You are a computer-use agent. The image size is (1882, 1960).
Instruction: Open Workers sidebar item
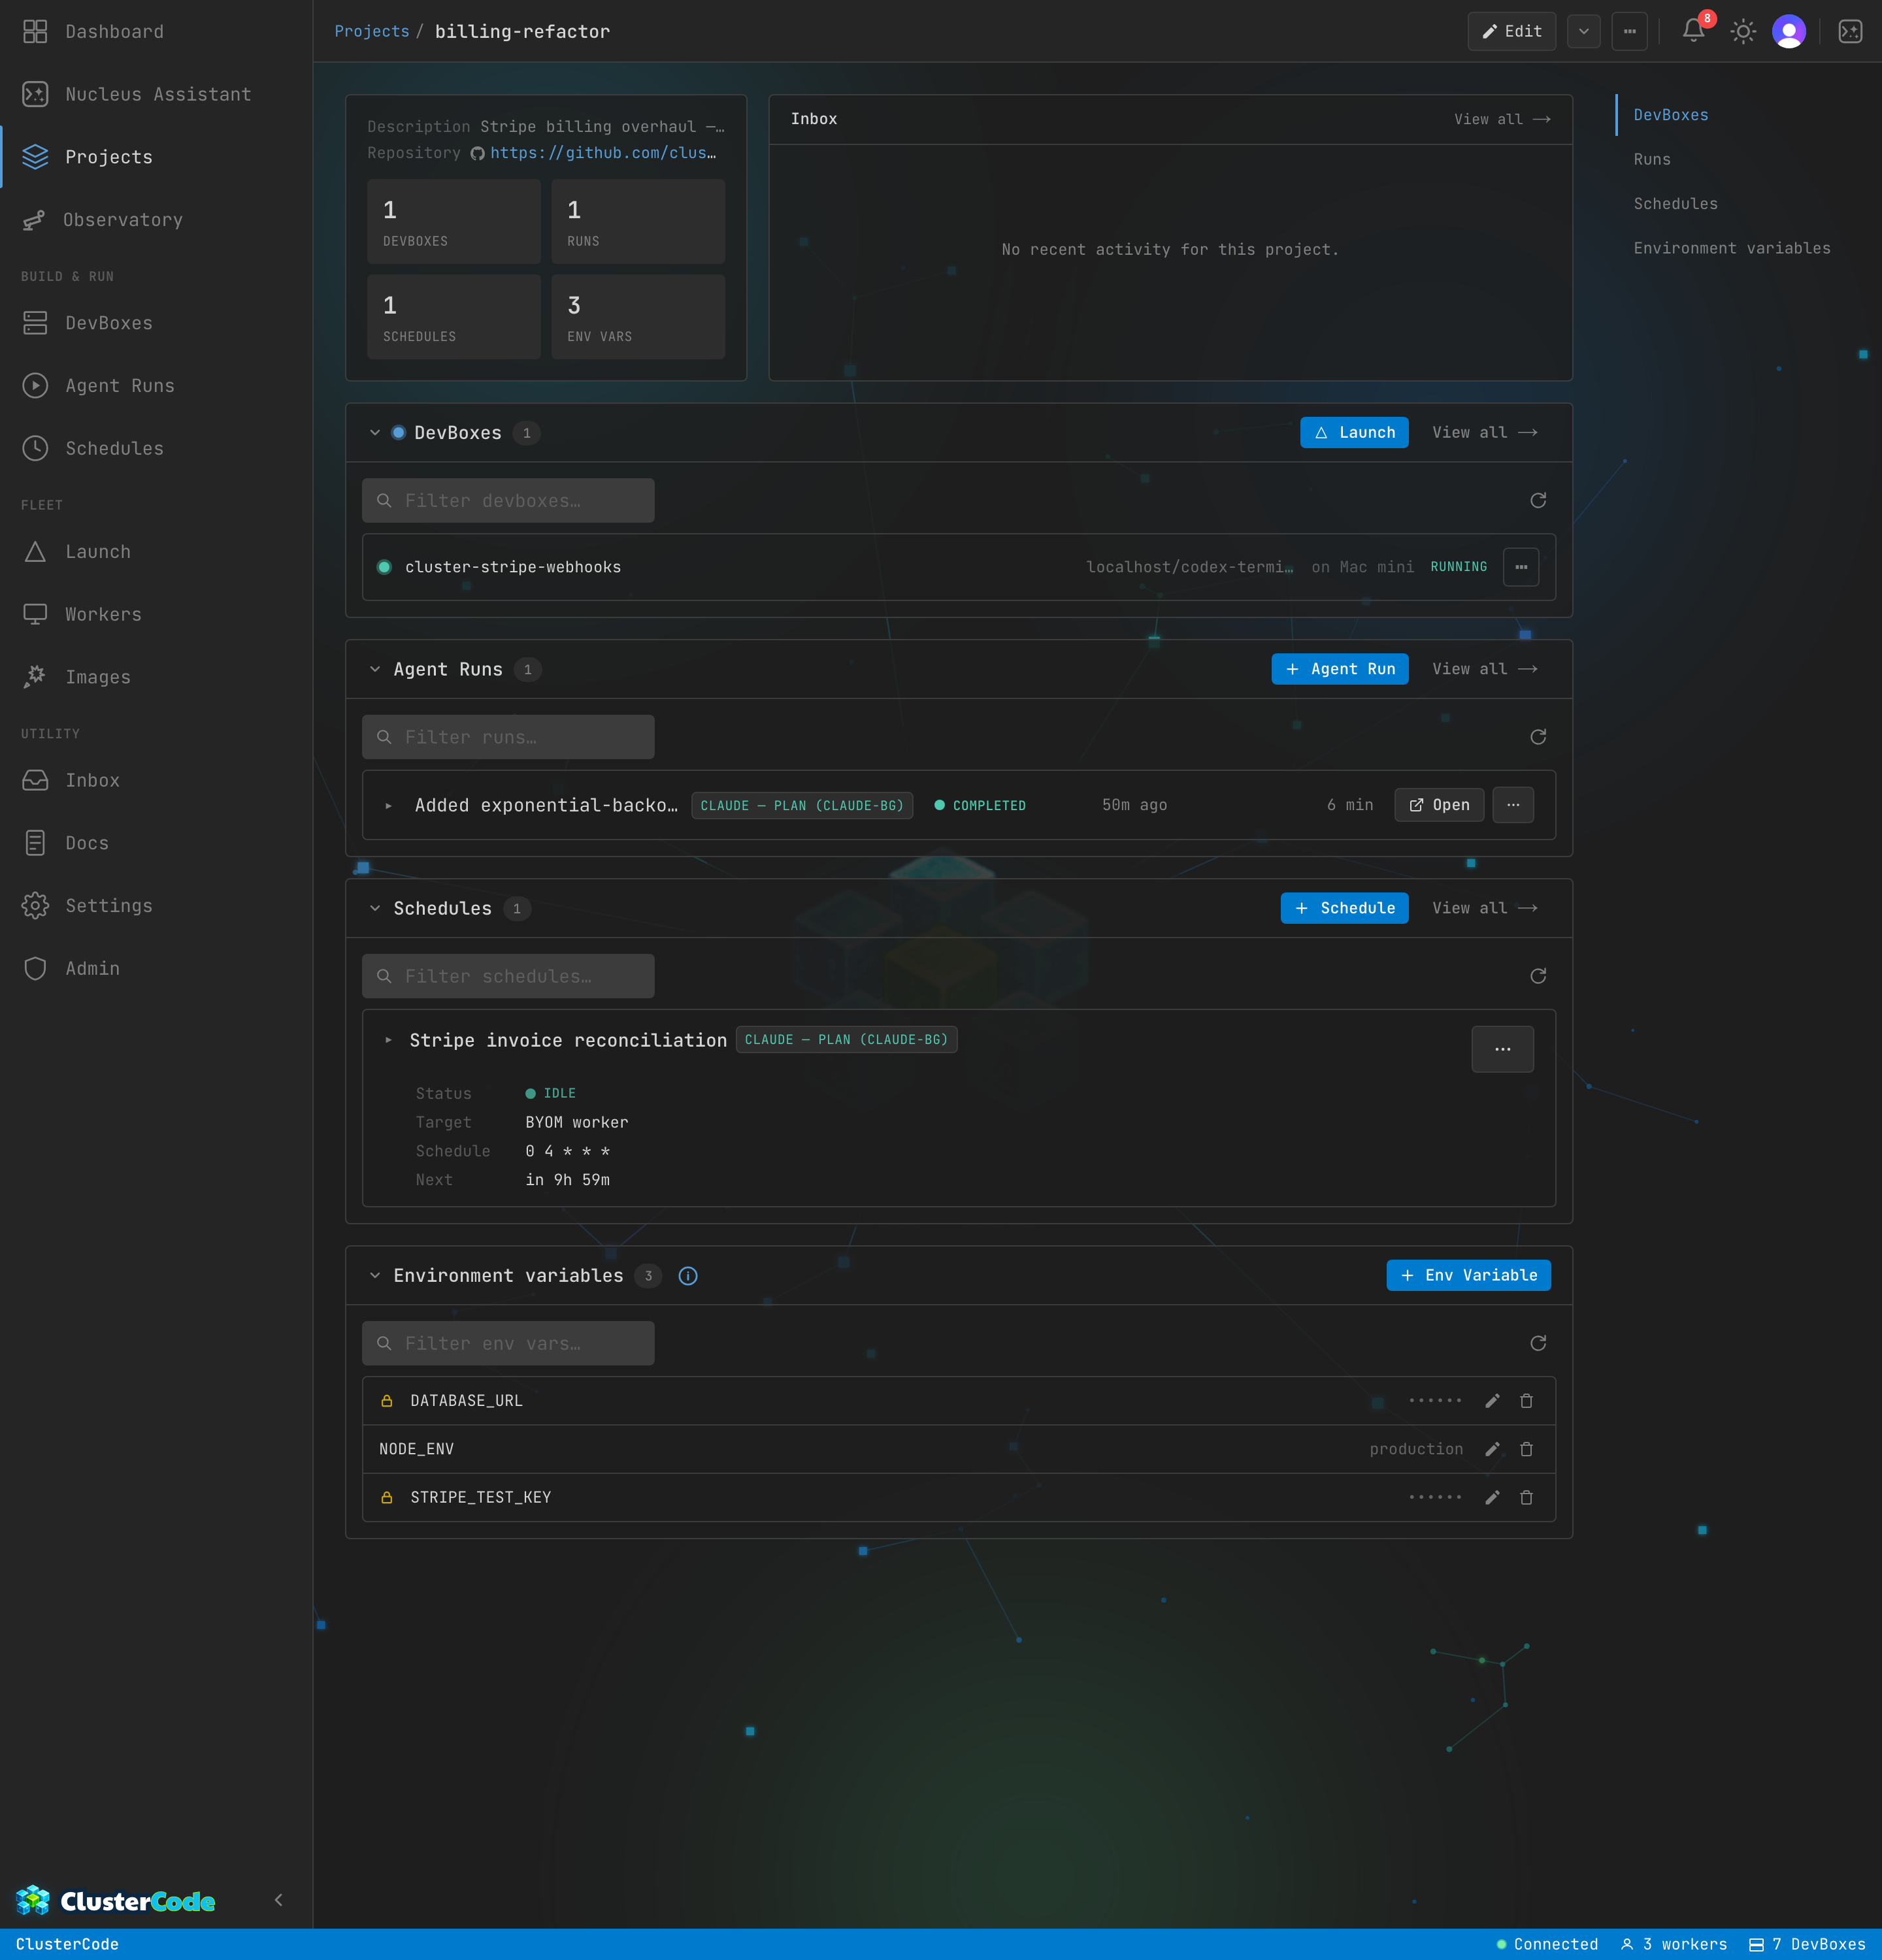[156, 614]
